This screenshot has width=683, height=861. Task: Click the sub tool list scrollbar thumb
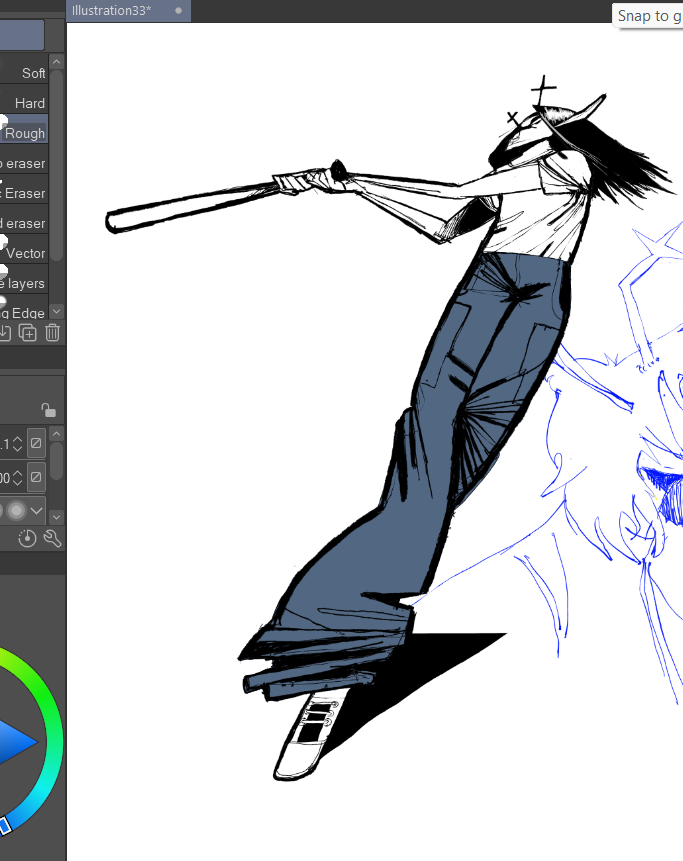[57, 165]
